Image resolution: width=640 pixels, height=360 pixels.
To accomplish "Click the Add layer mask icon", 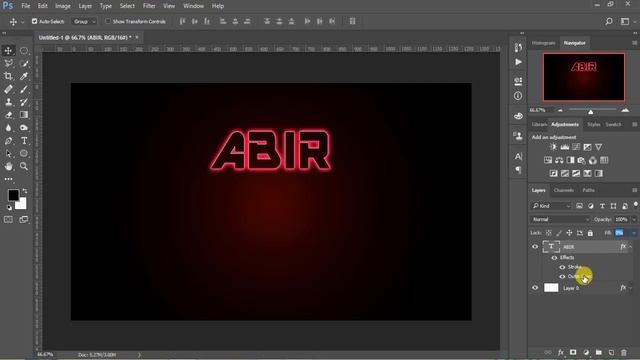I will [573, 352].
